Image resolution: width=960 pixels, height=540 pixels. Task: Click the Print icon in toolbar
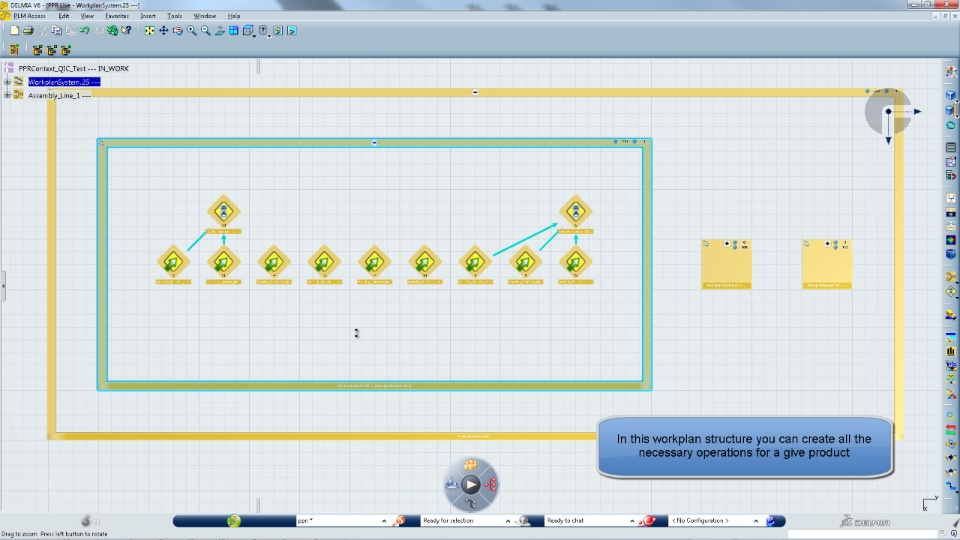[28, 31]
